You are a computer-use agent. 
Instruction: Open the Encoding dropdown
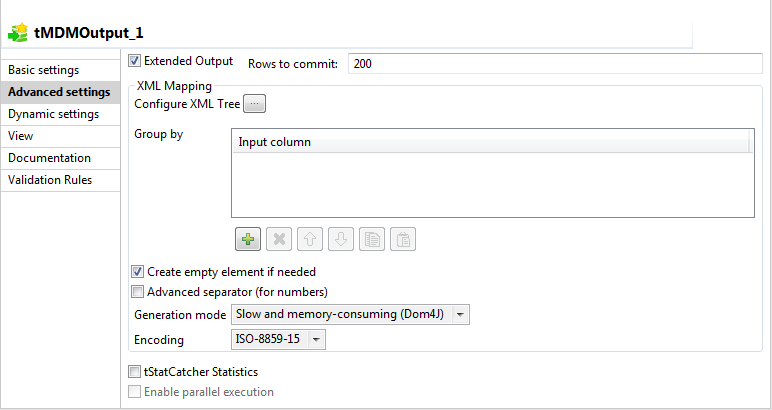(x=315, y=340)
